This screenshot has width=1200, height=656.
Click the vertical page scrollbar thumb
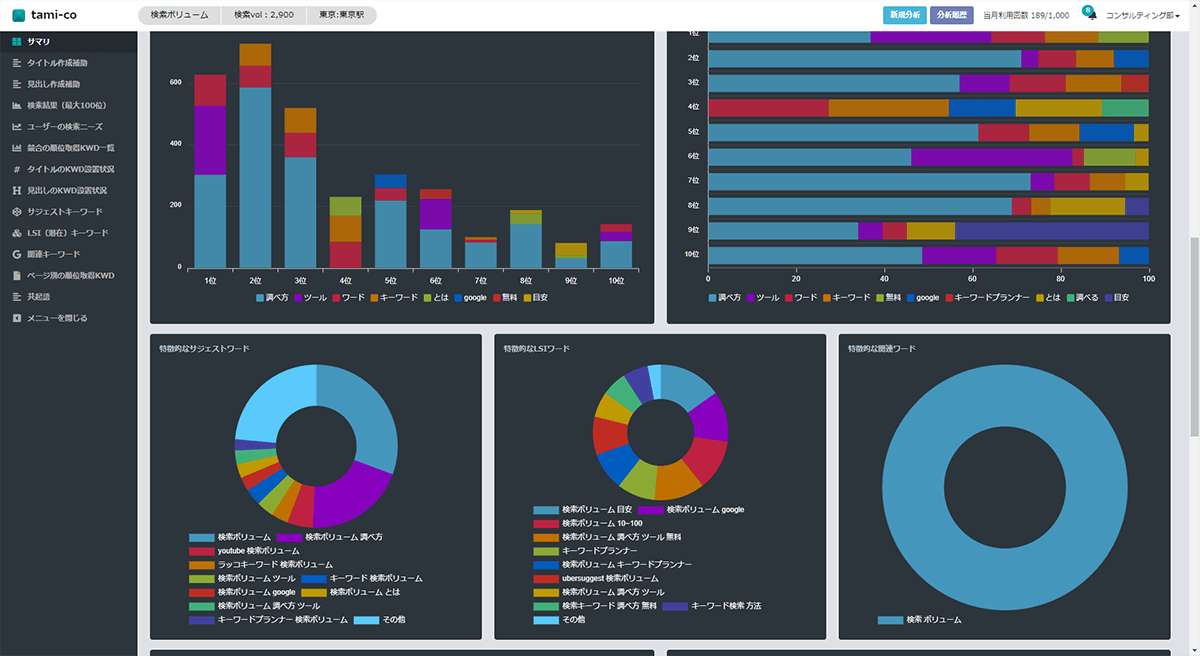tap(1194, 340)
